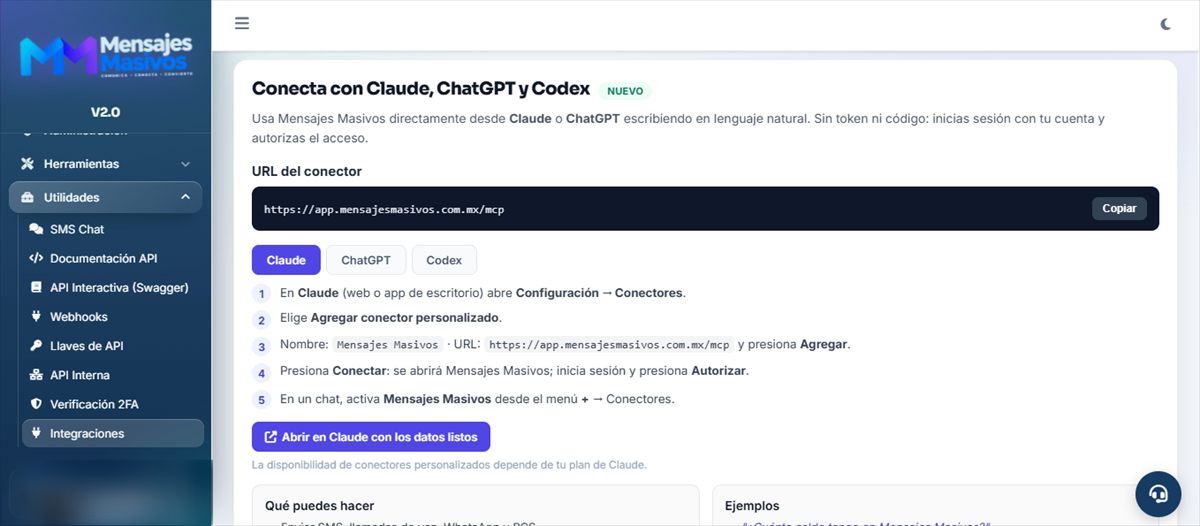Screen dimensions: 1200x526
Task: Click the URL del conector label
Action: click(307, 171)
